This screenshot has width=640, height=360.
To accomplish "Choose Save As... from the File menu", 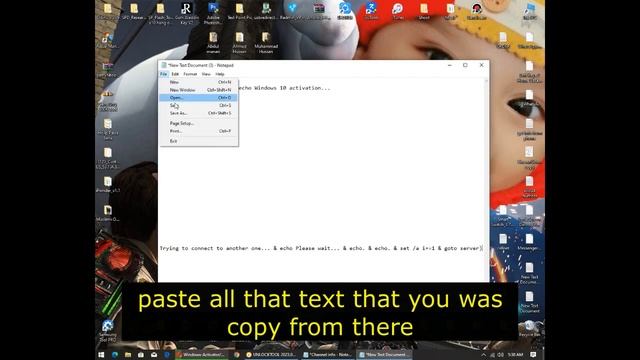I will click(x=198, y=113).
